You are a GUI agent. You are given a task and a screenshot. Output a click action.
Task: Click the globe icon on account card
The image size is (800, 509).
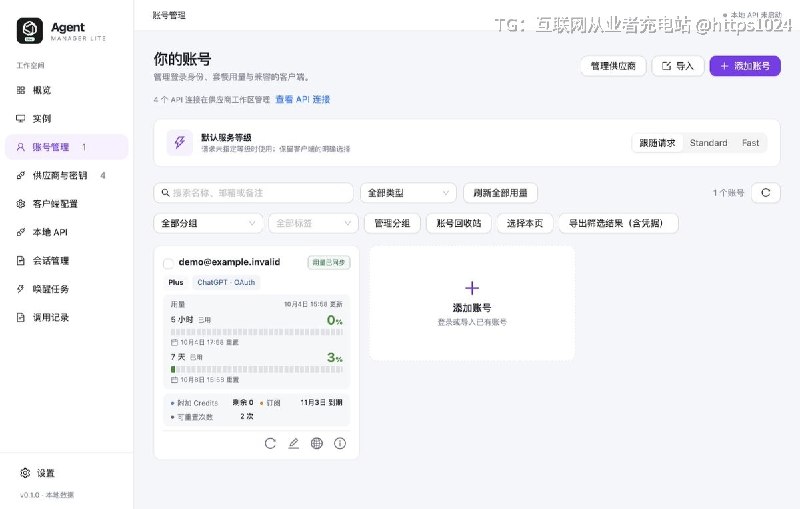point(317,443)
